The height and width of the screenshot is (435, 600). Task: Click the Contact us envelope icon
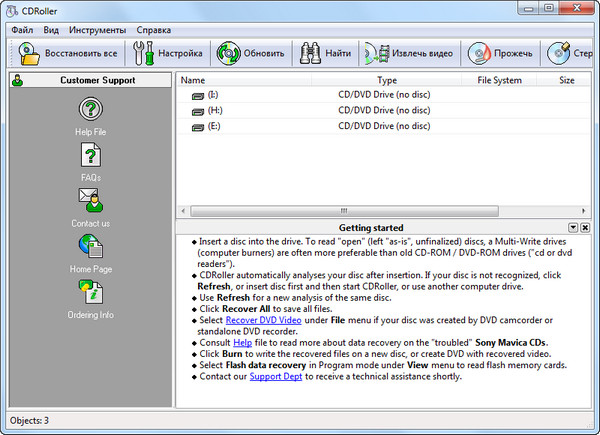point(91,200)
